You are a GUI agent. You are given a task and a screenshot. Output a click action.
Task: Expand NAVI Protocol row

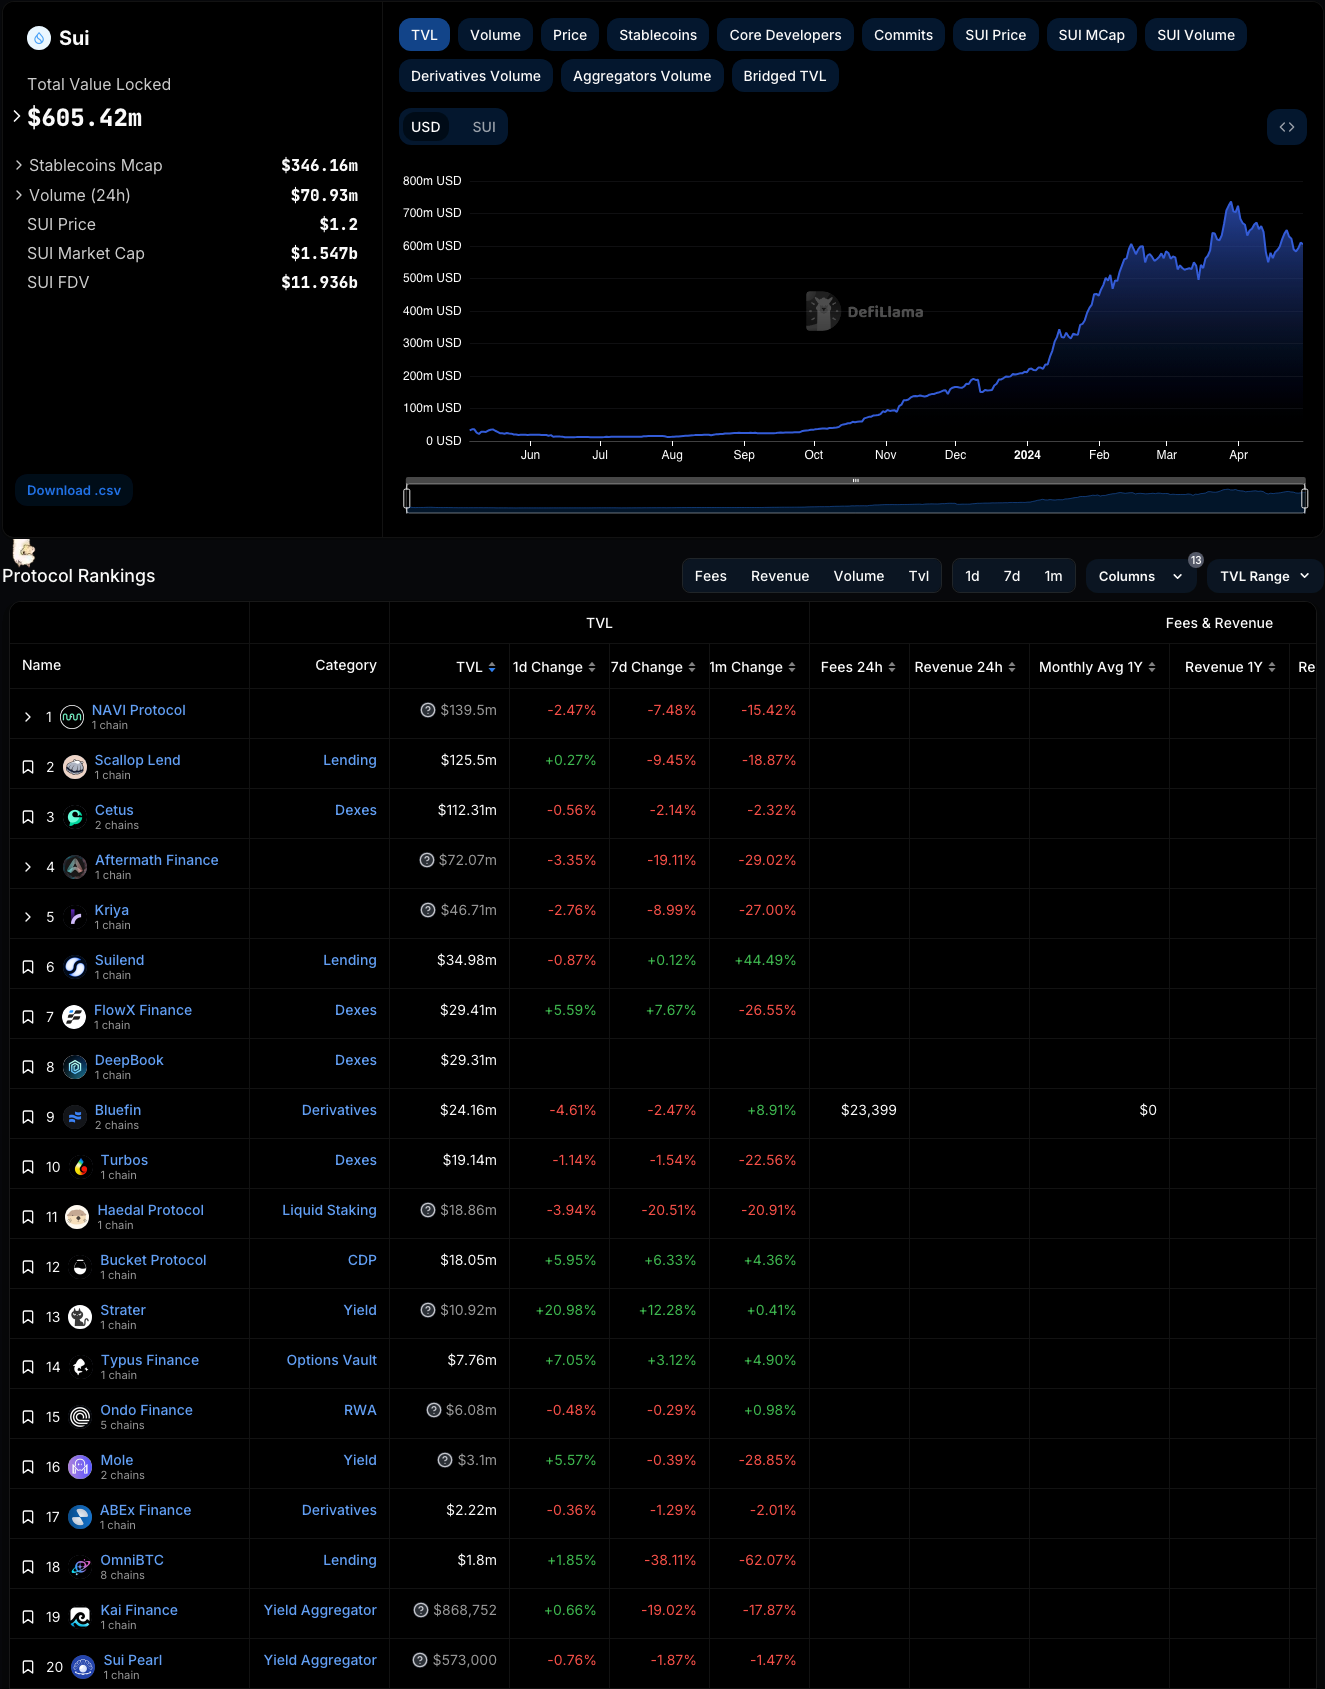tap(28, 717)
